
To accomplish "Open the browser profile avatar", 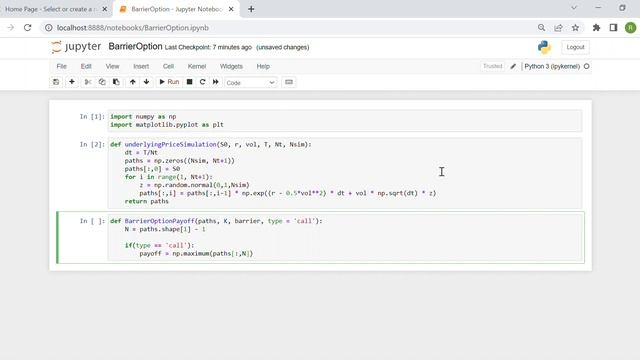I will point(630,28).
